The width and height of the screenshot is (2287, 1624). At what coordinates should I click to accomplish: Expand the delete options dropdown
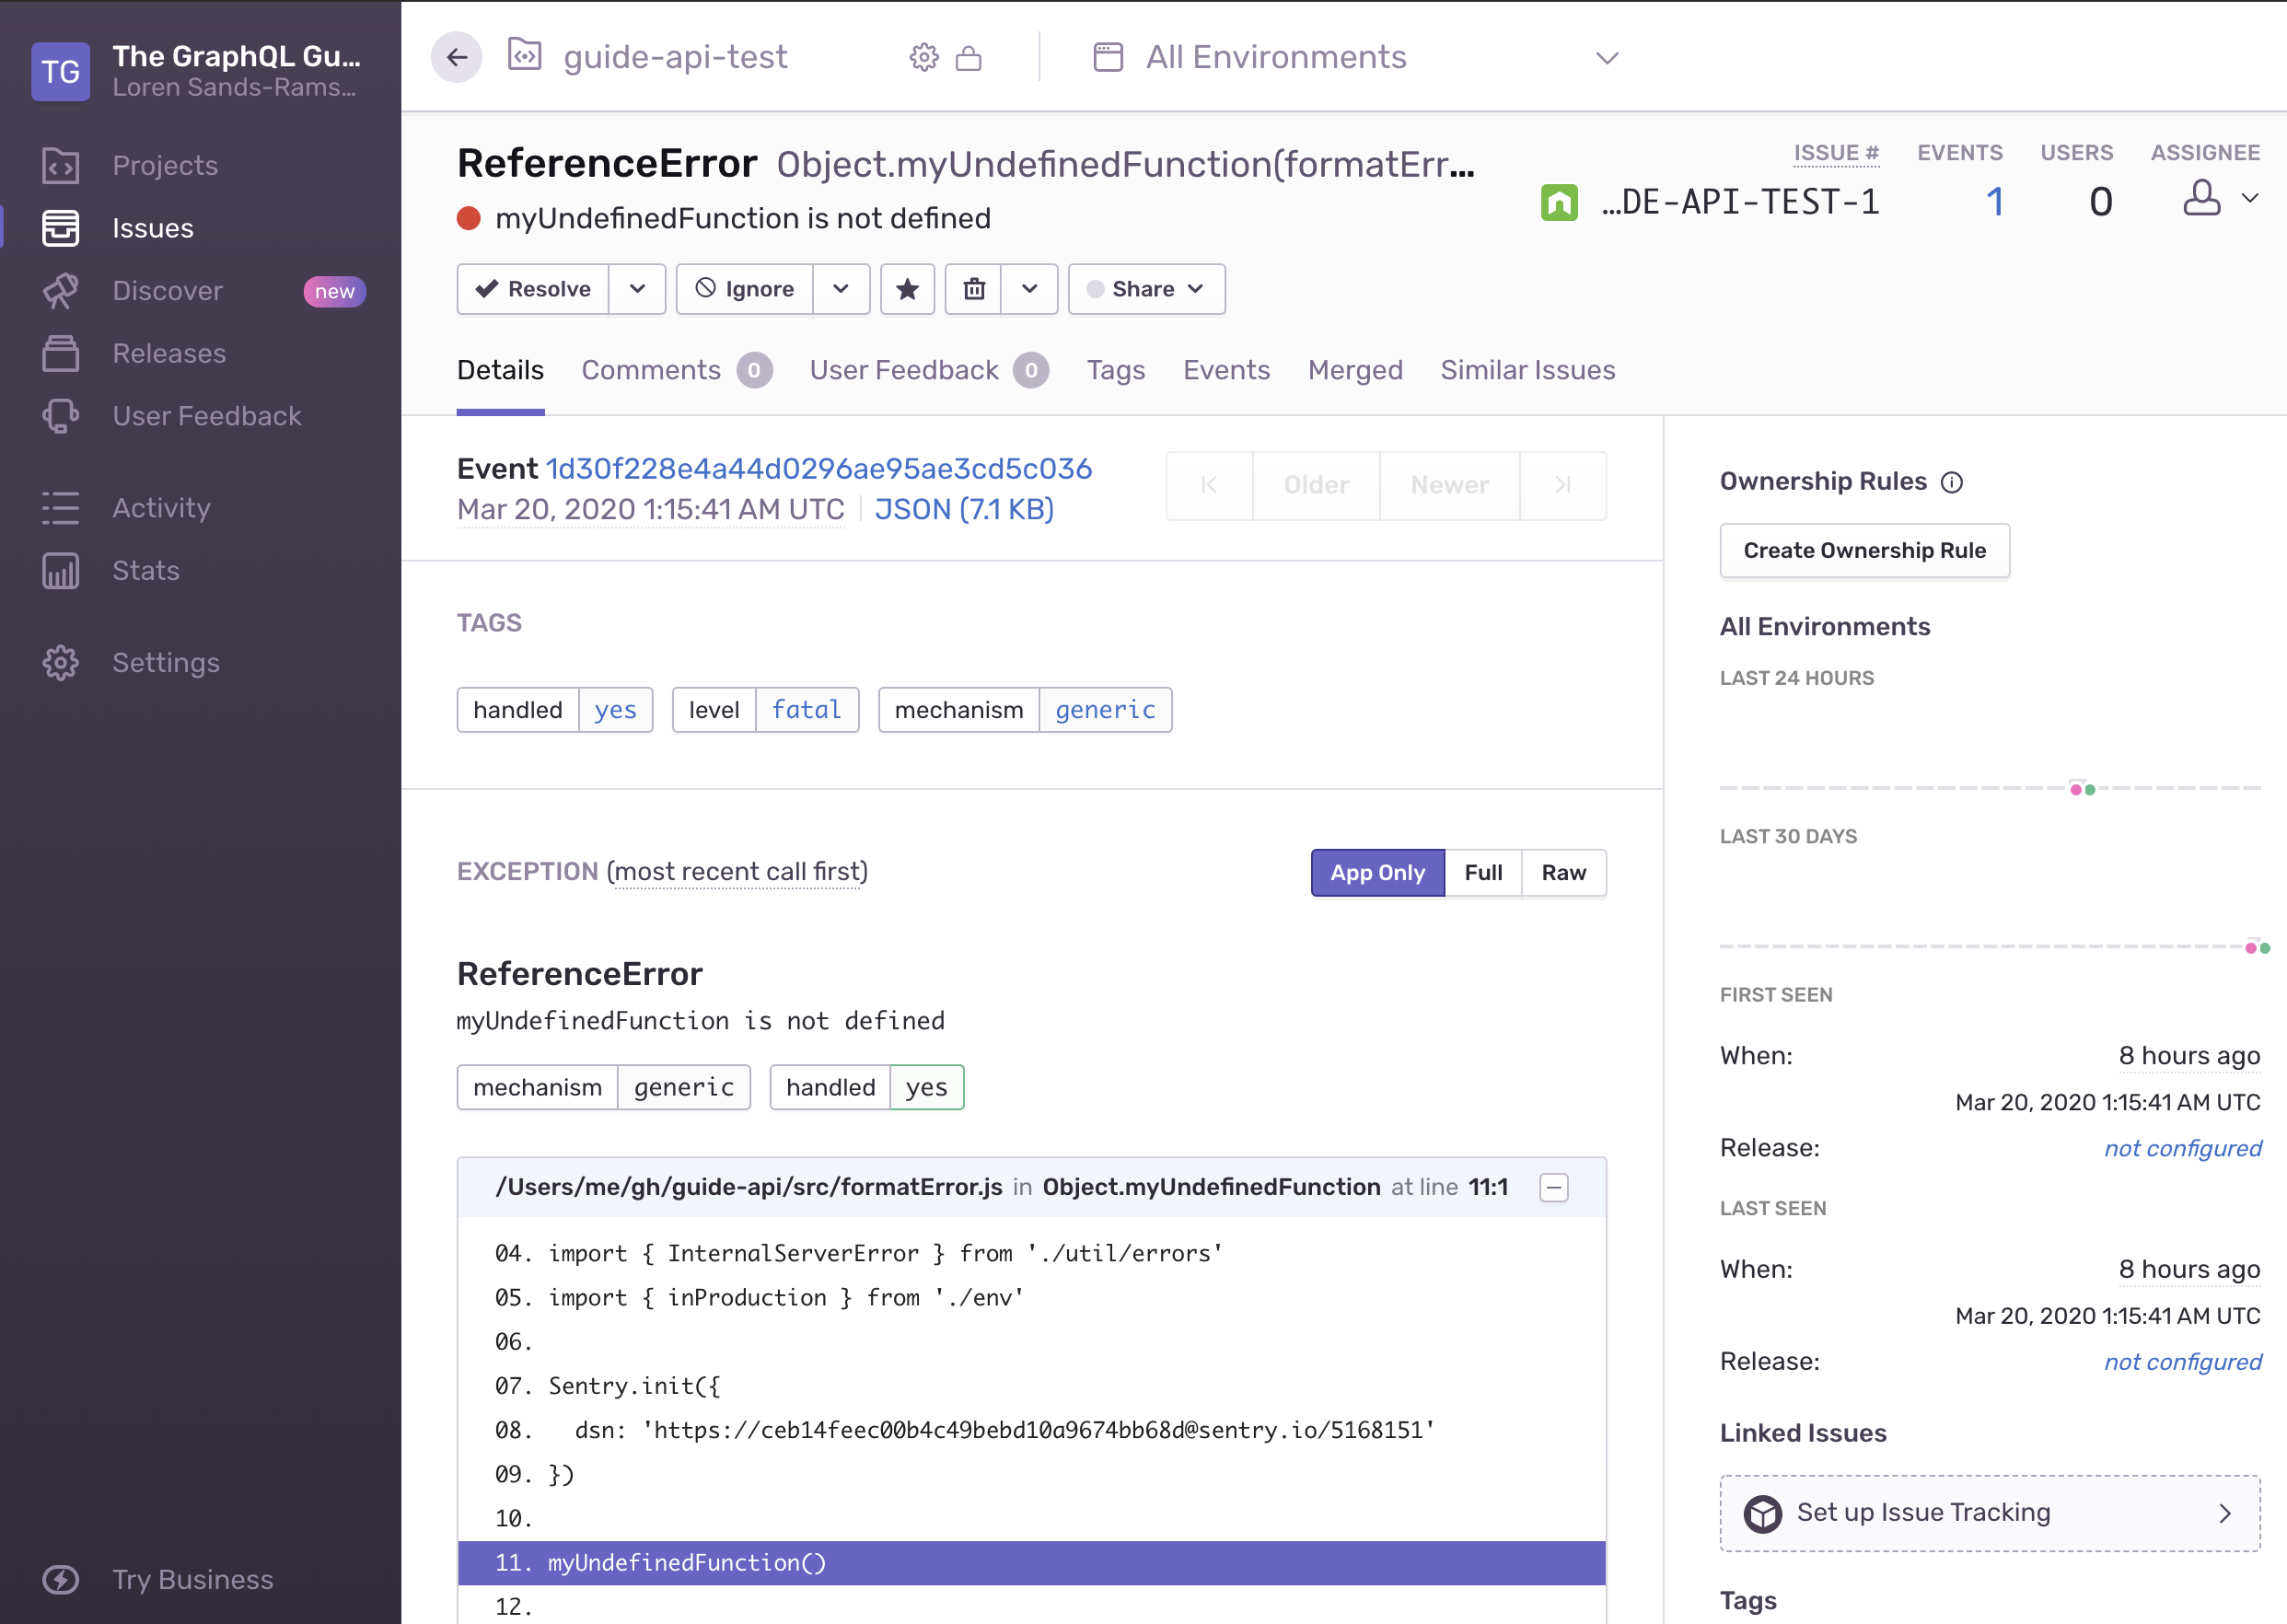tap(1030, 289)
